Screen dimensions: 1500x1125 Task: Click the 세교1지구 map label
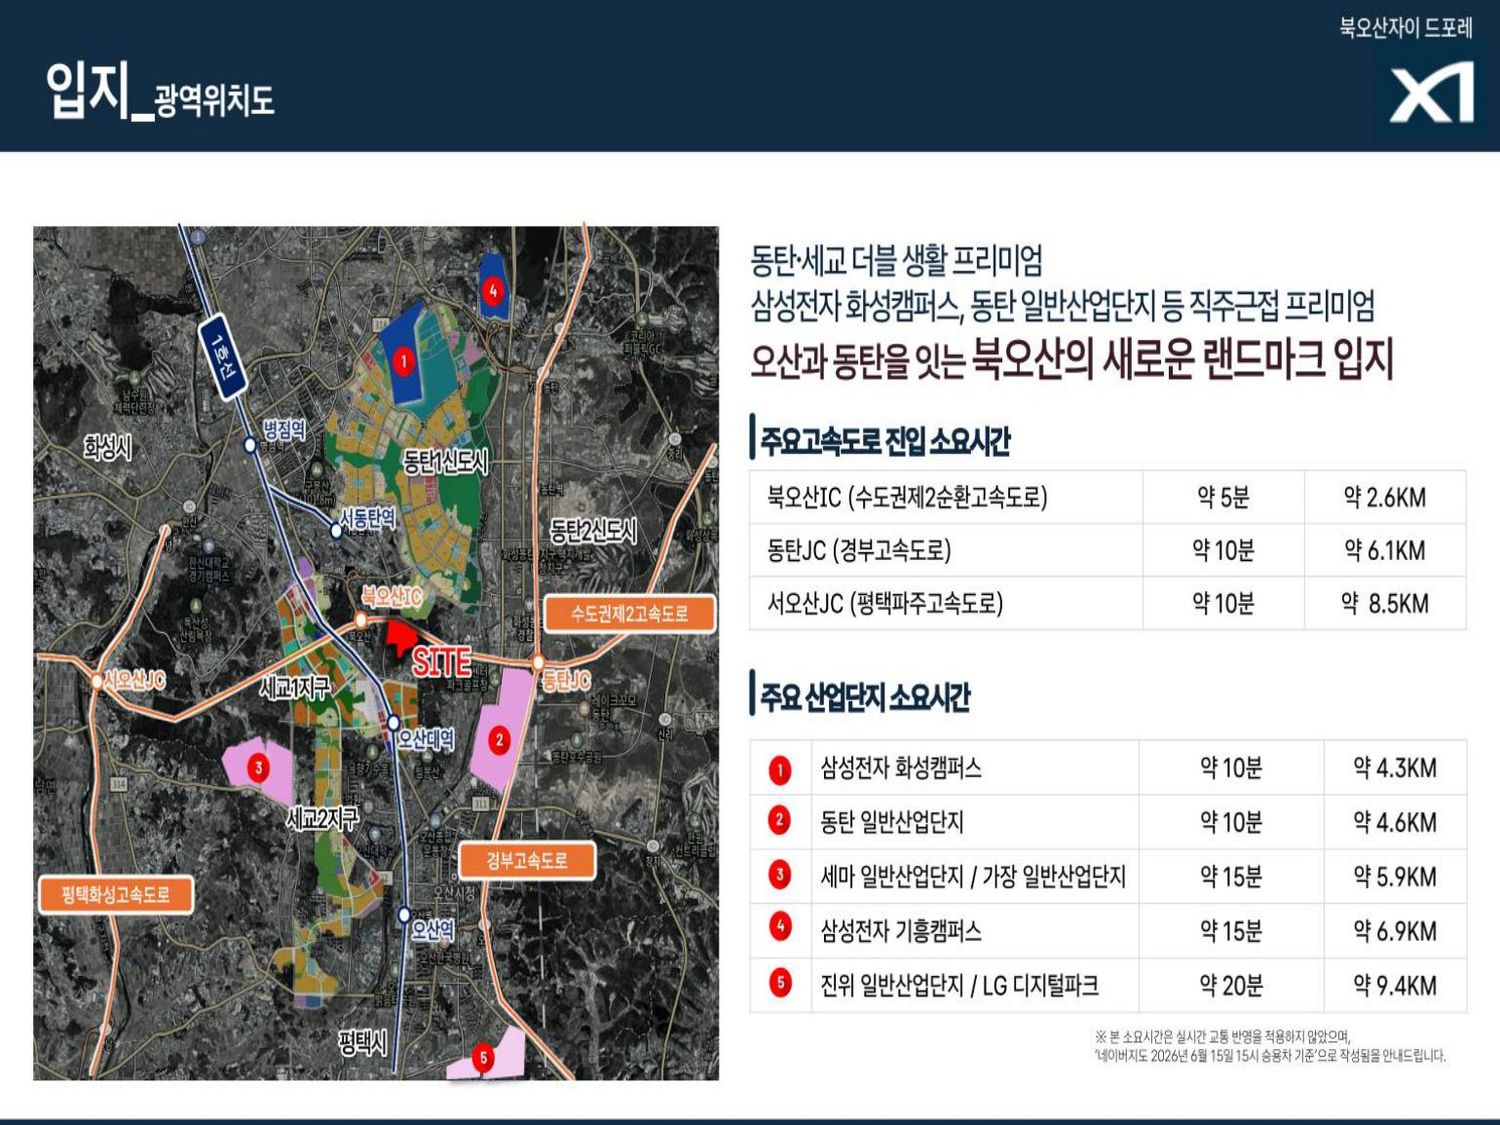click(x=295, y=687)
